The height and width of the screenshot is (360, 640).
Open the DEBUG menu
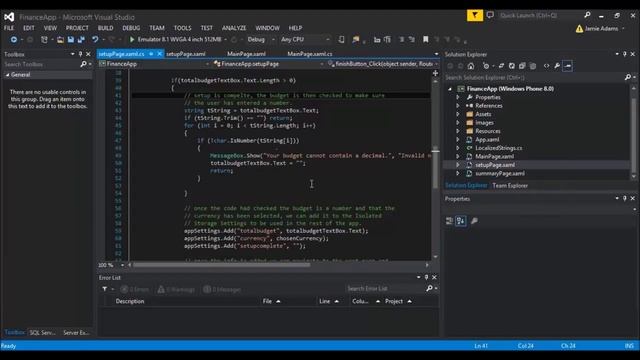[131, 28]
